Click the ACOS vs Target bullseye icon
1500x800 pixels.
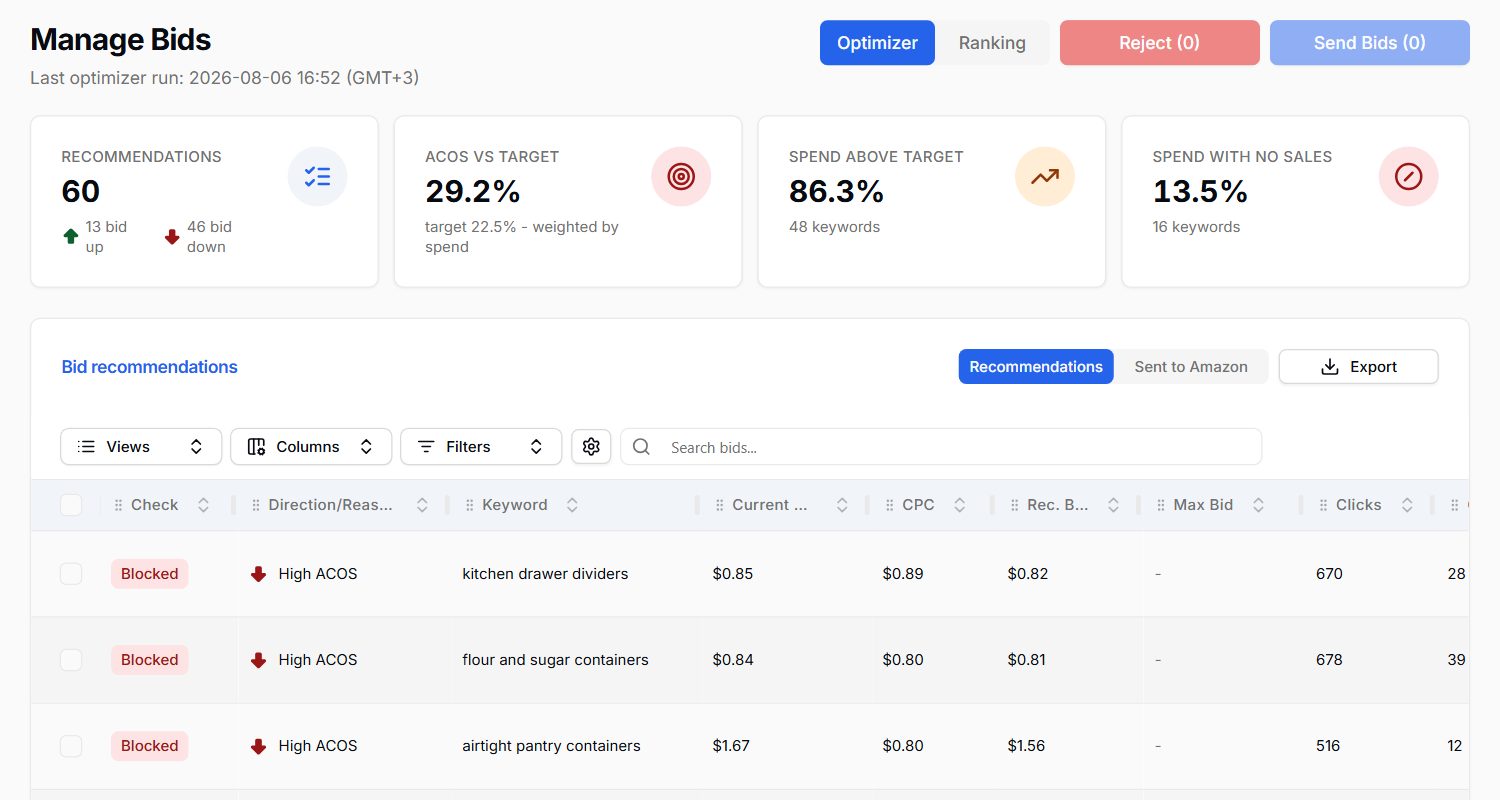tap(681, 177)
